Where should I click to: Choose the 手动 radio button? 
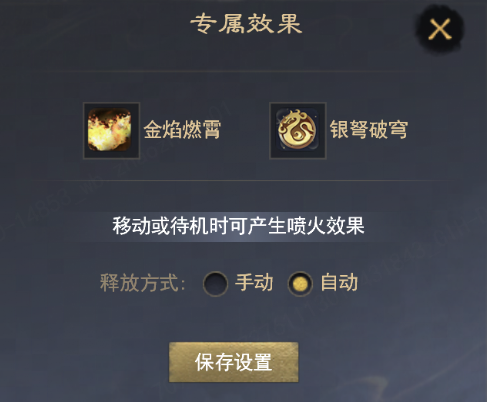pos(215,284)
